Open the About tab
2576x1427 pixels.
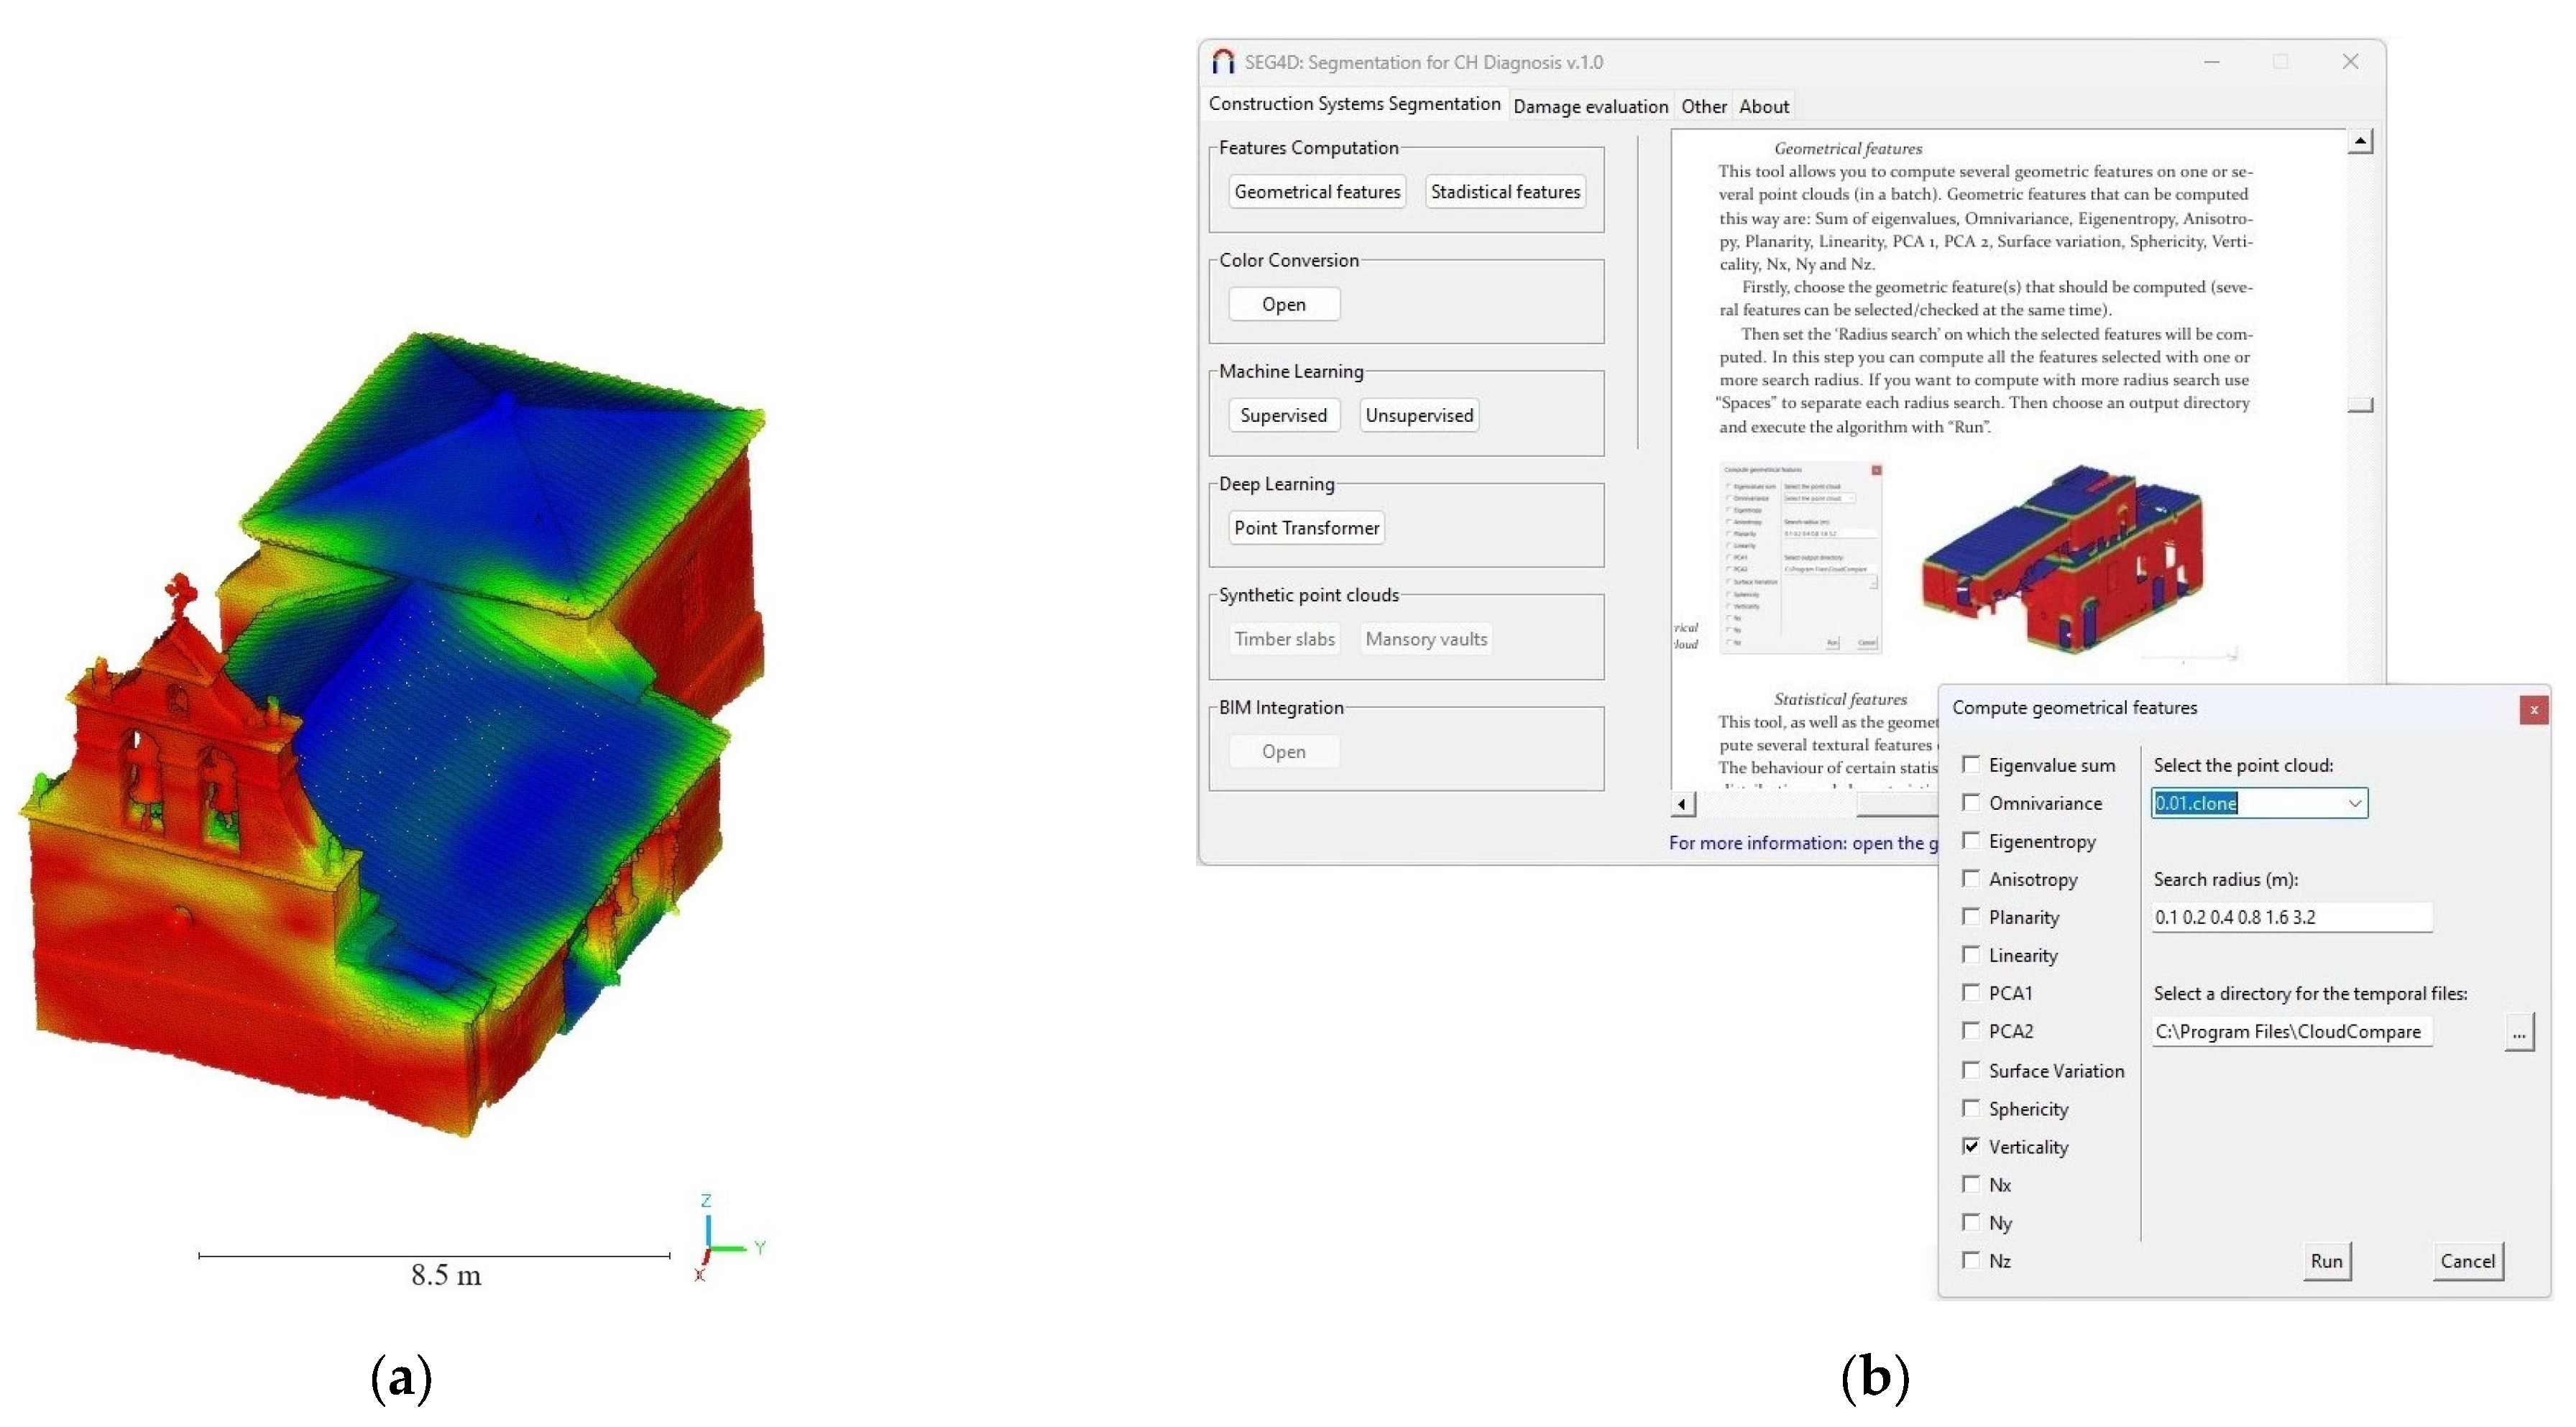1763,106
